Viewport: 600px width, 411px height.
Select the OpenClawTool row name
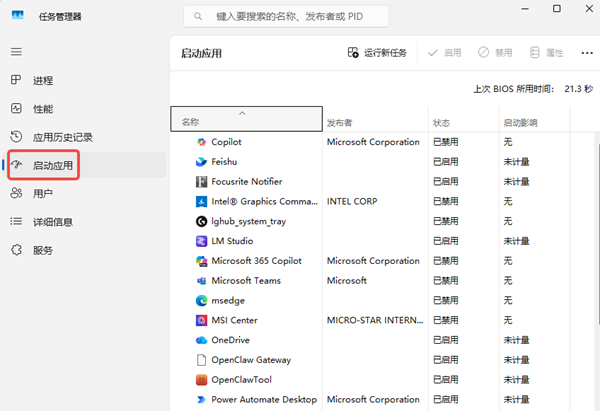point(241,380)
